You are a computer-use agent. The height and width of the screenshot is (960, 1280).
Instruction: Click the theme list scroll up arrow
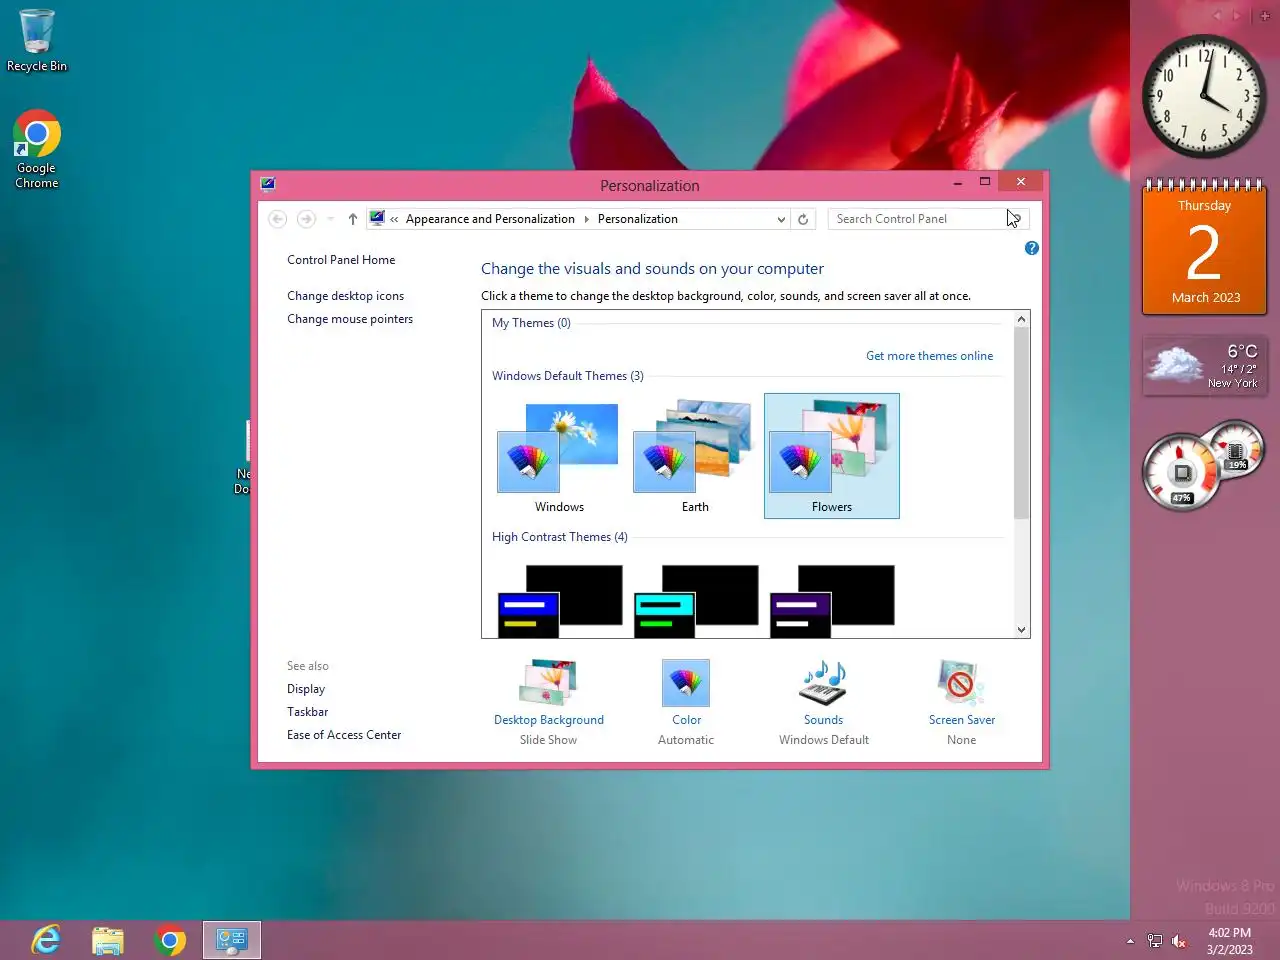click(1021, 319)
